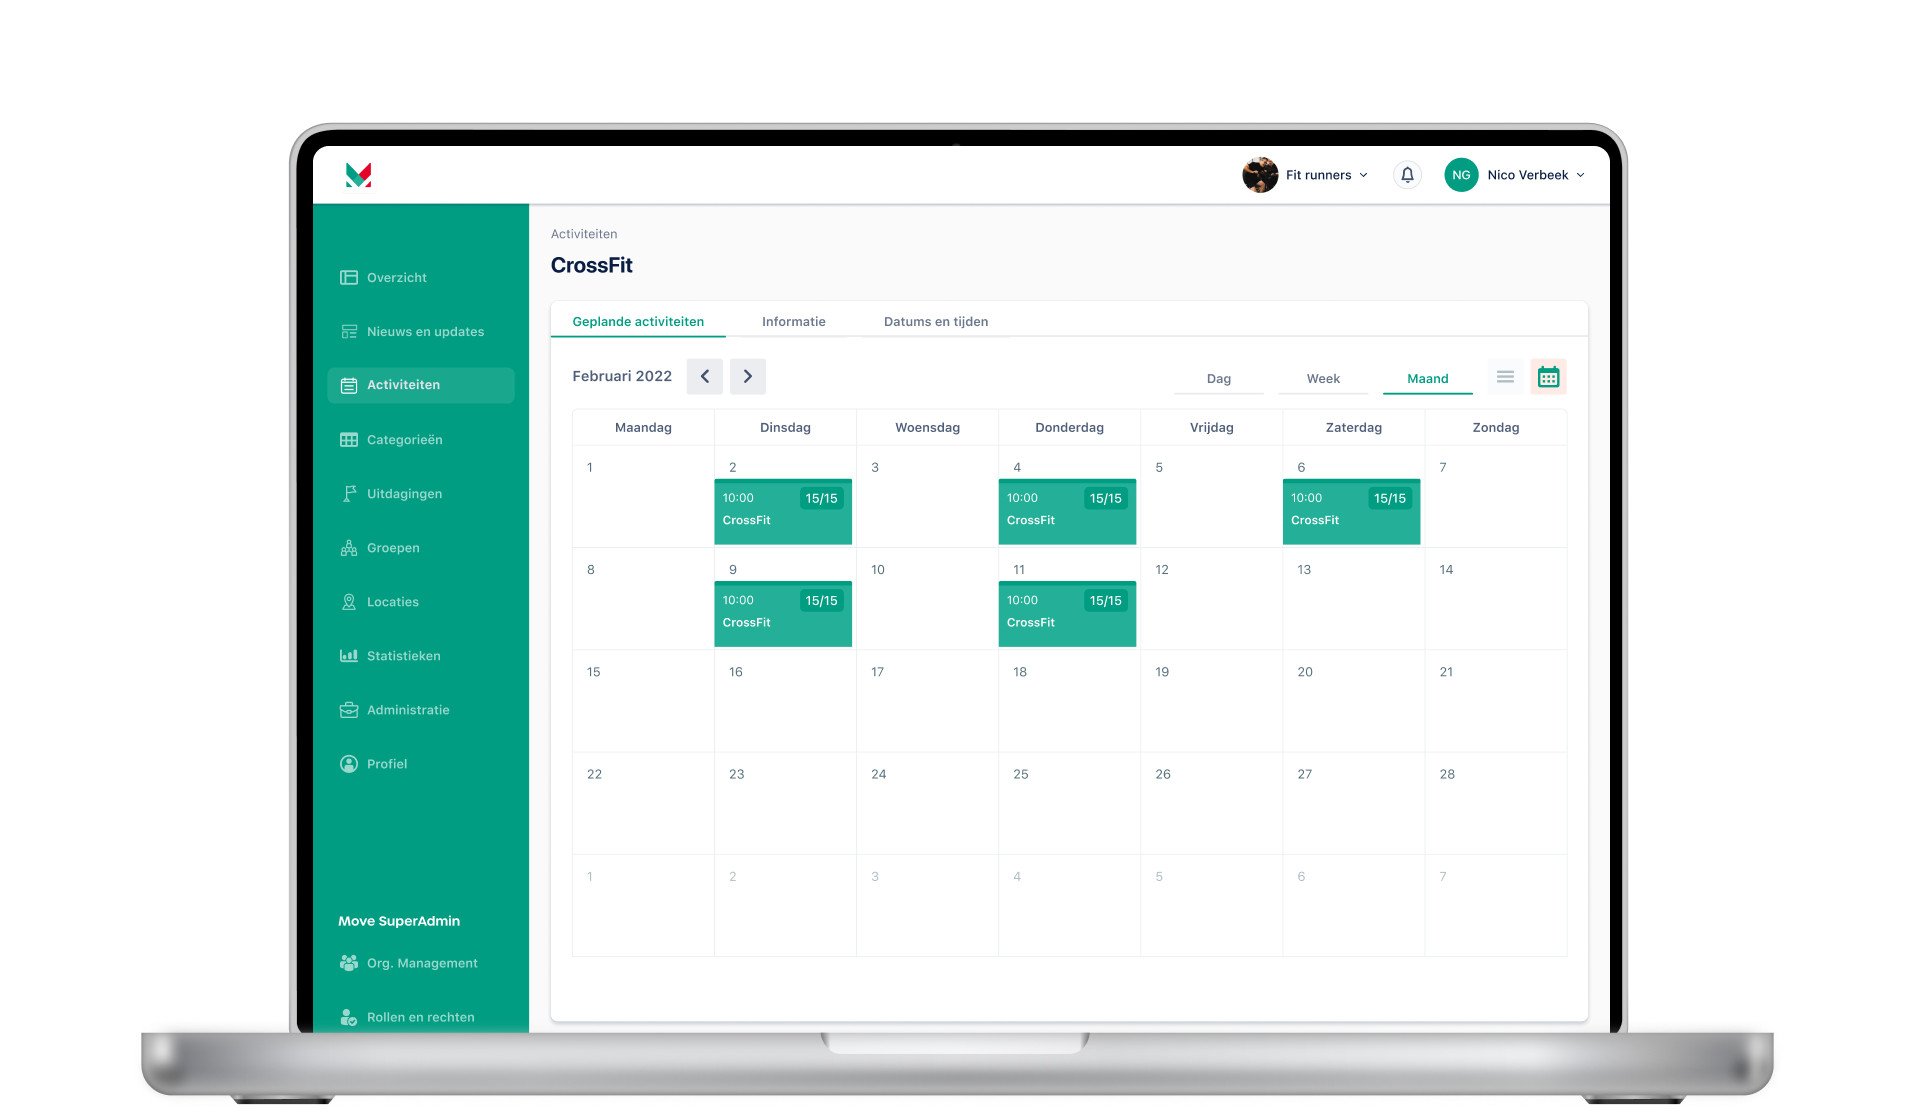Click the notification bell icon
1912x1116 pixels.
(x=1407, y=175)
